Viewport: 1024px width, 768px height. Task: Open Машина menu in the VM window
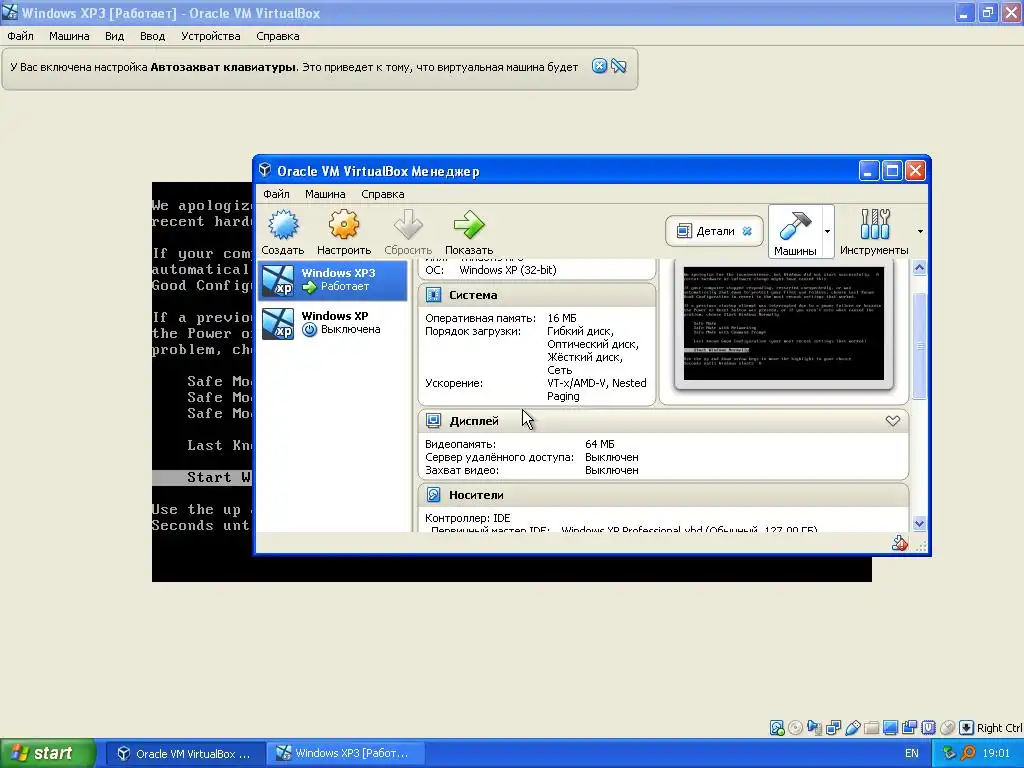tap(69, 36)
